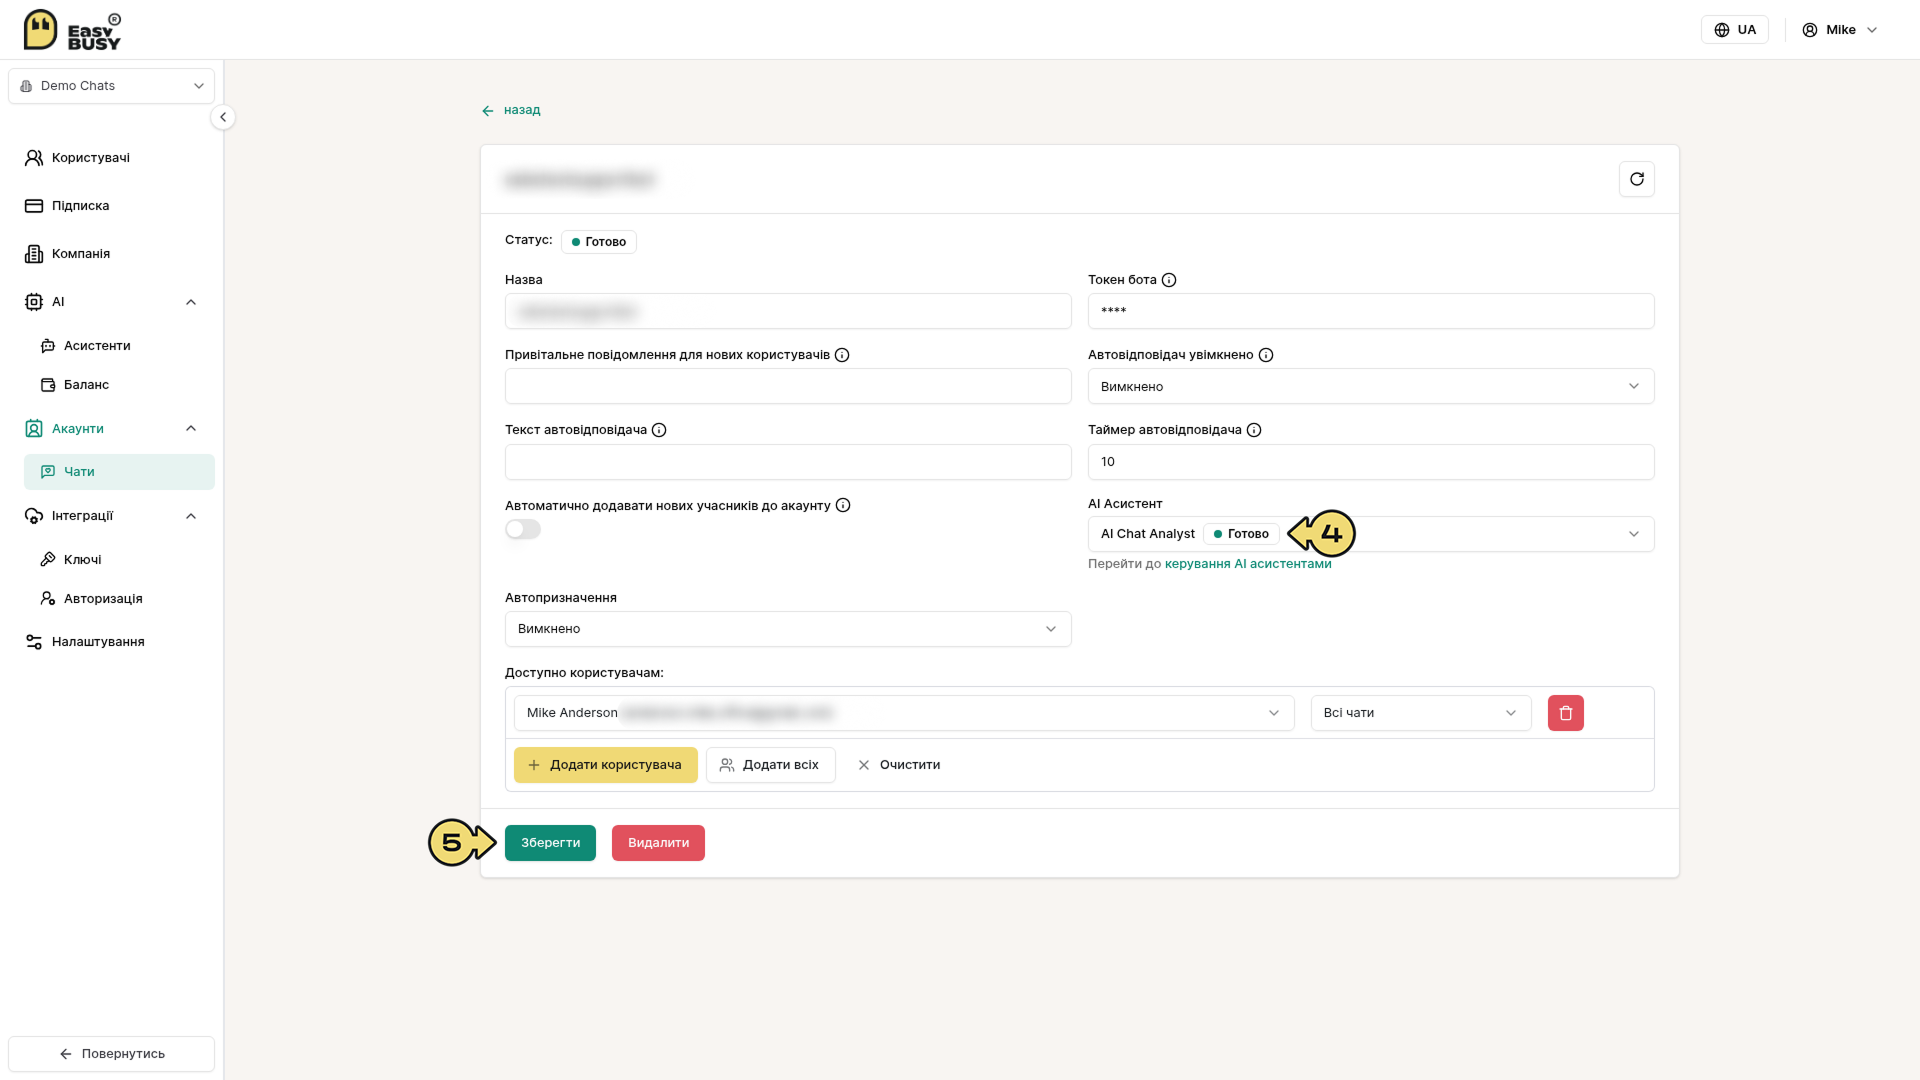Click info icon next to Автоматично додавати нових учасників

[x=843, y=505]
